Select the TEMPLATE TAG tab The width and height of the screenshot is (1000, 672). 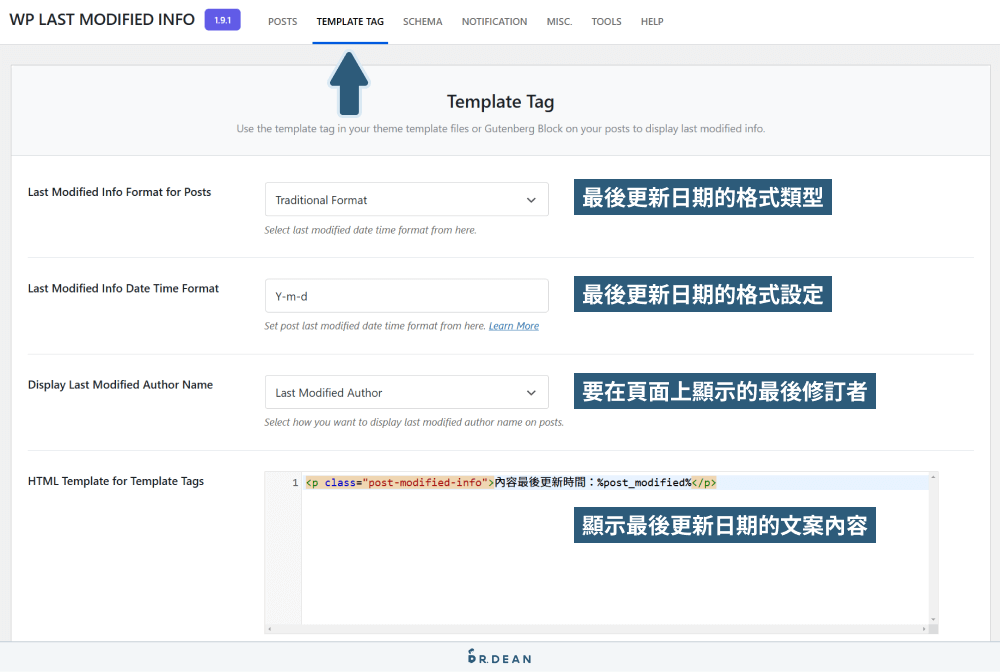pyautogui.click(x=350, y=21)
